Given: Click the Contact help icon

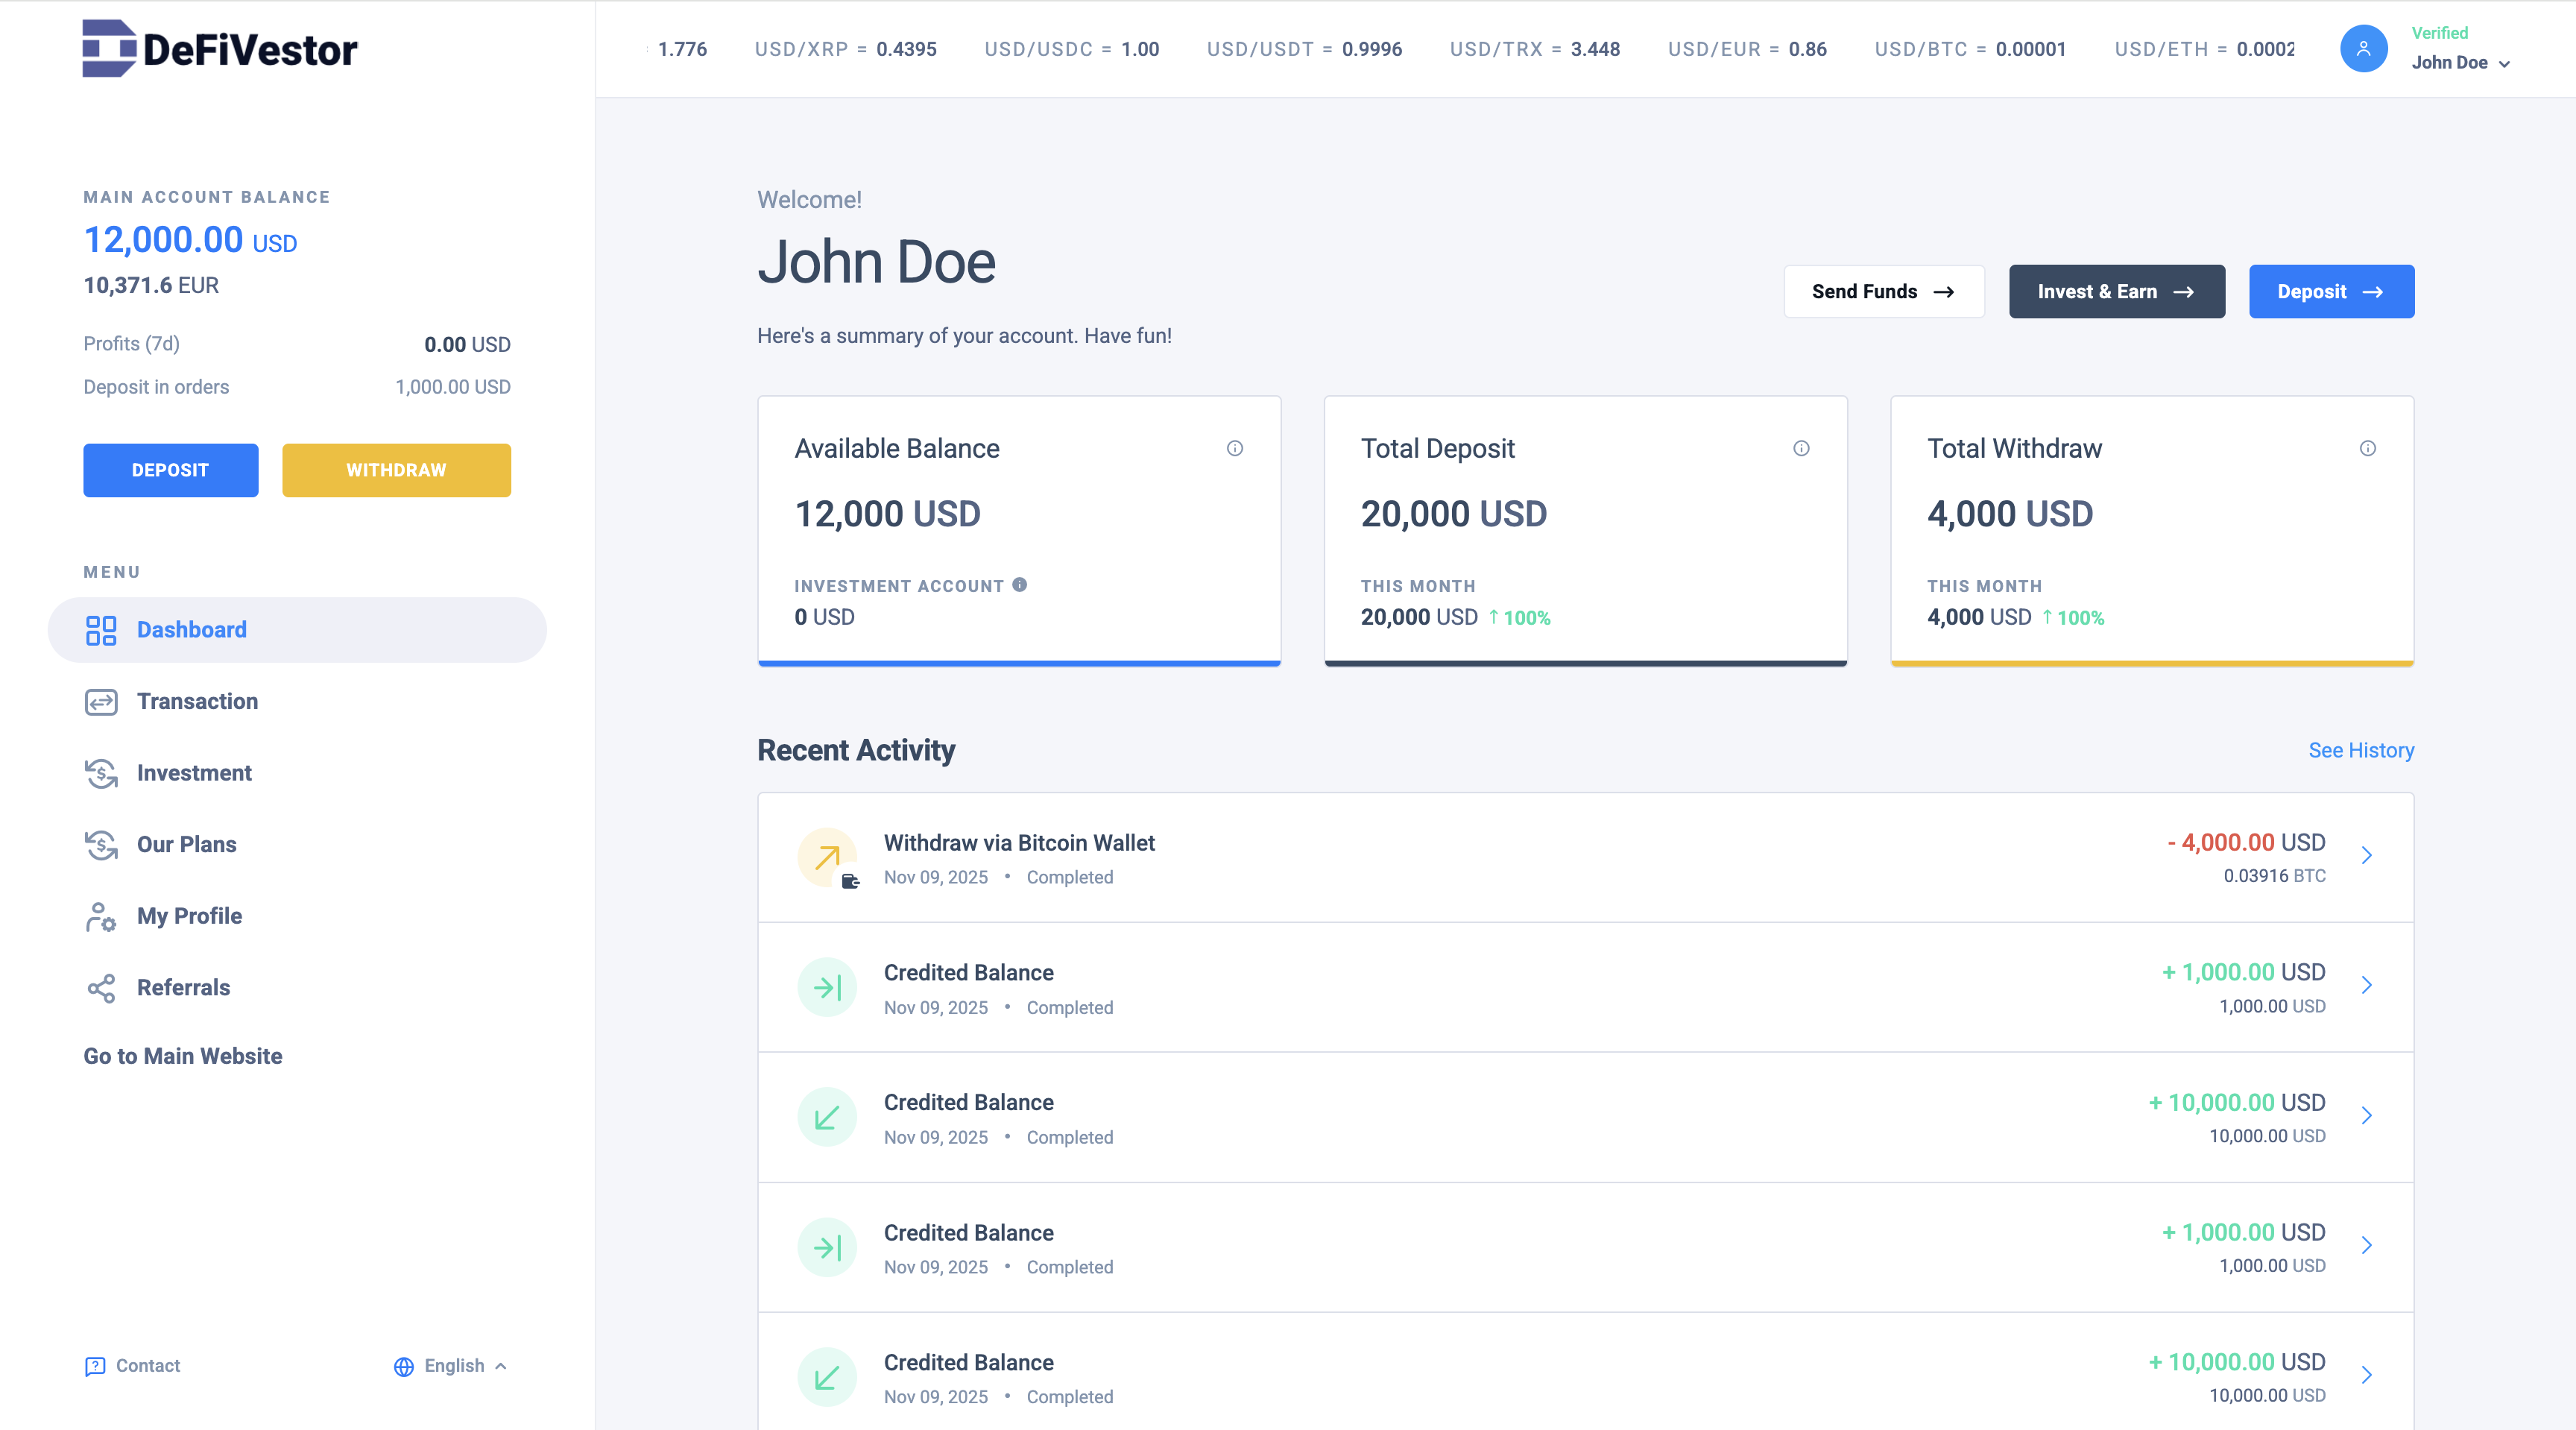Looking at the screenshot, I should pos(95,1366).
